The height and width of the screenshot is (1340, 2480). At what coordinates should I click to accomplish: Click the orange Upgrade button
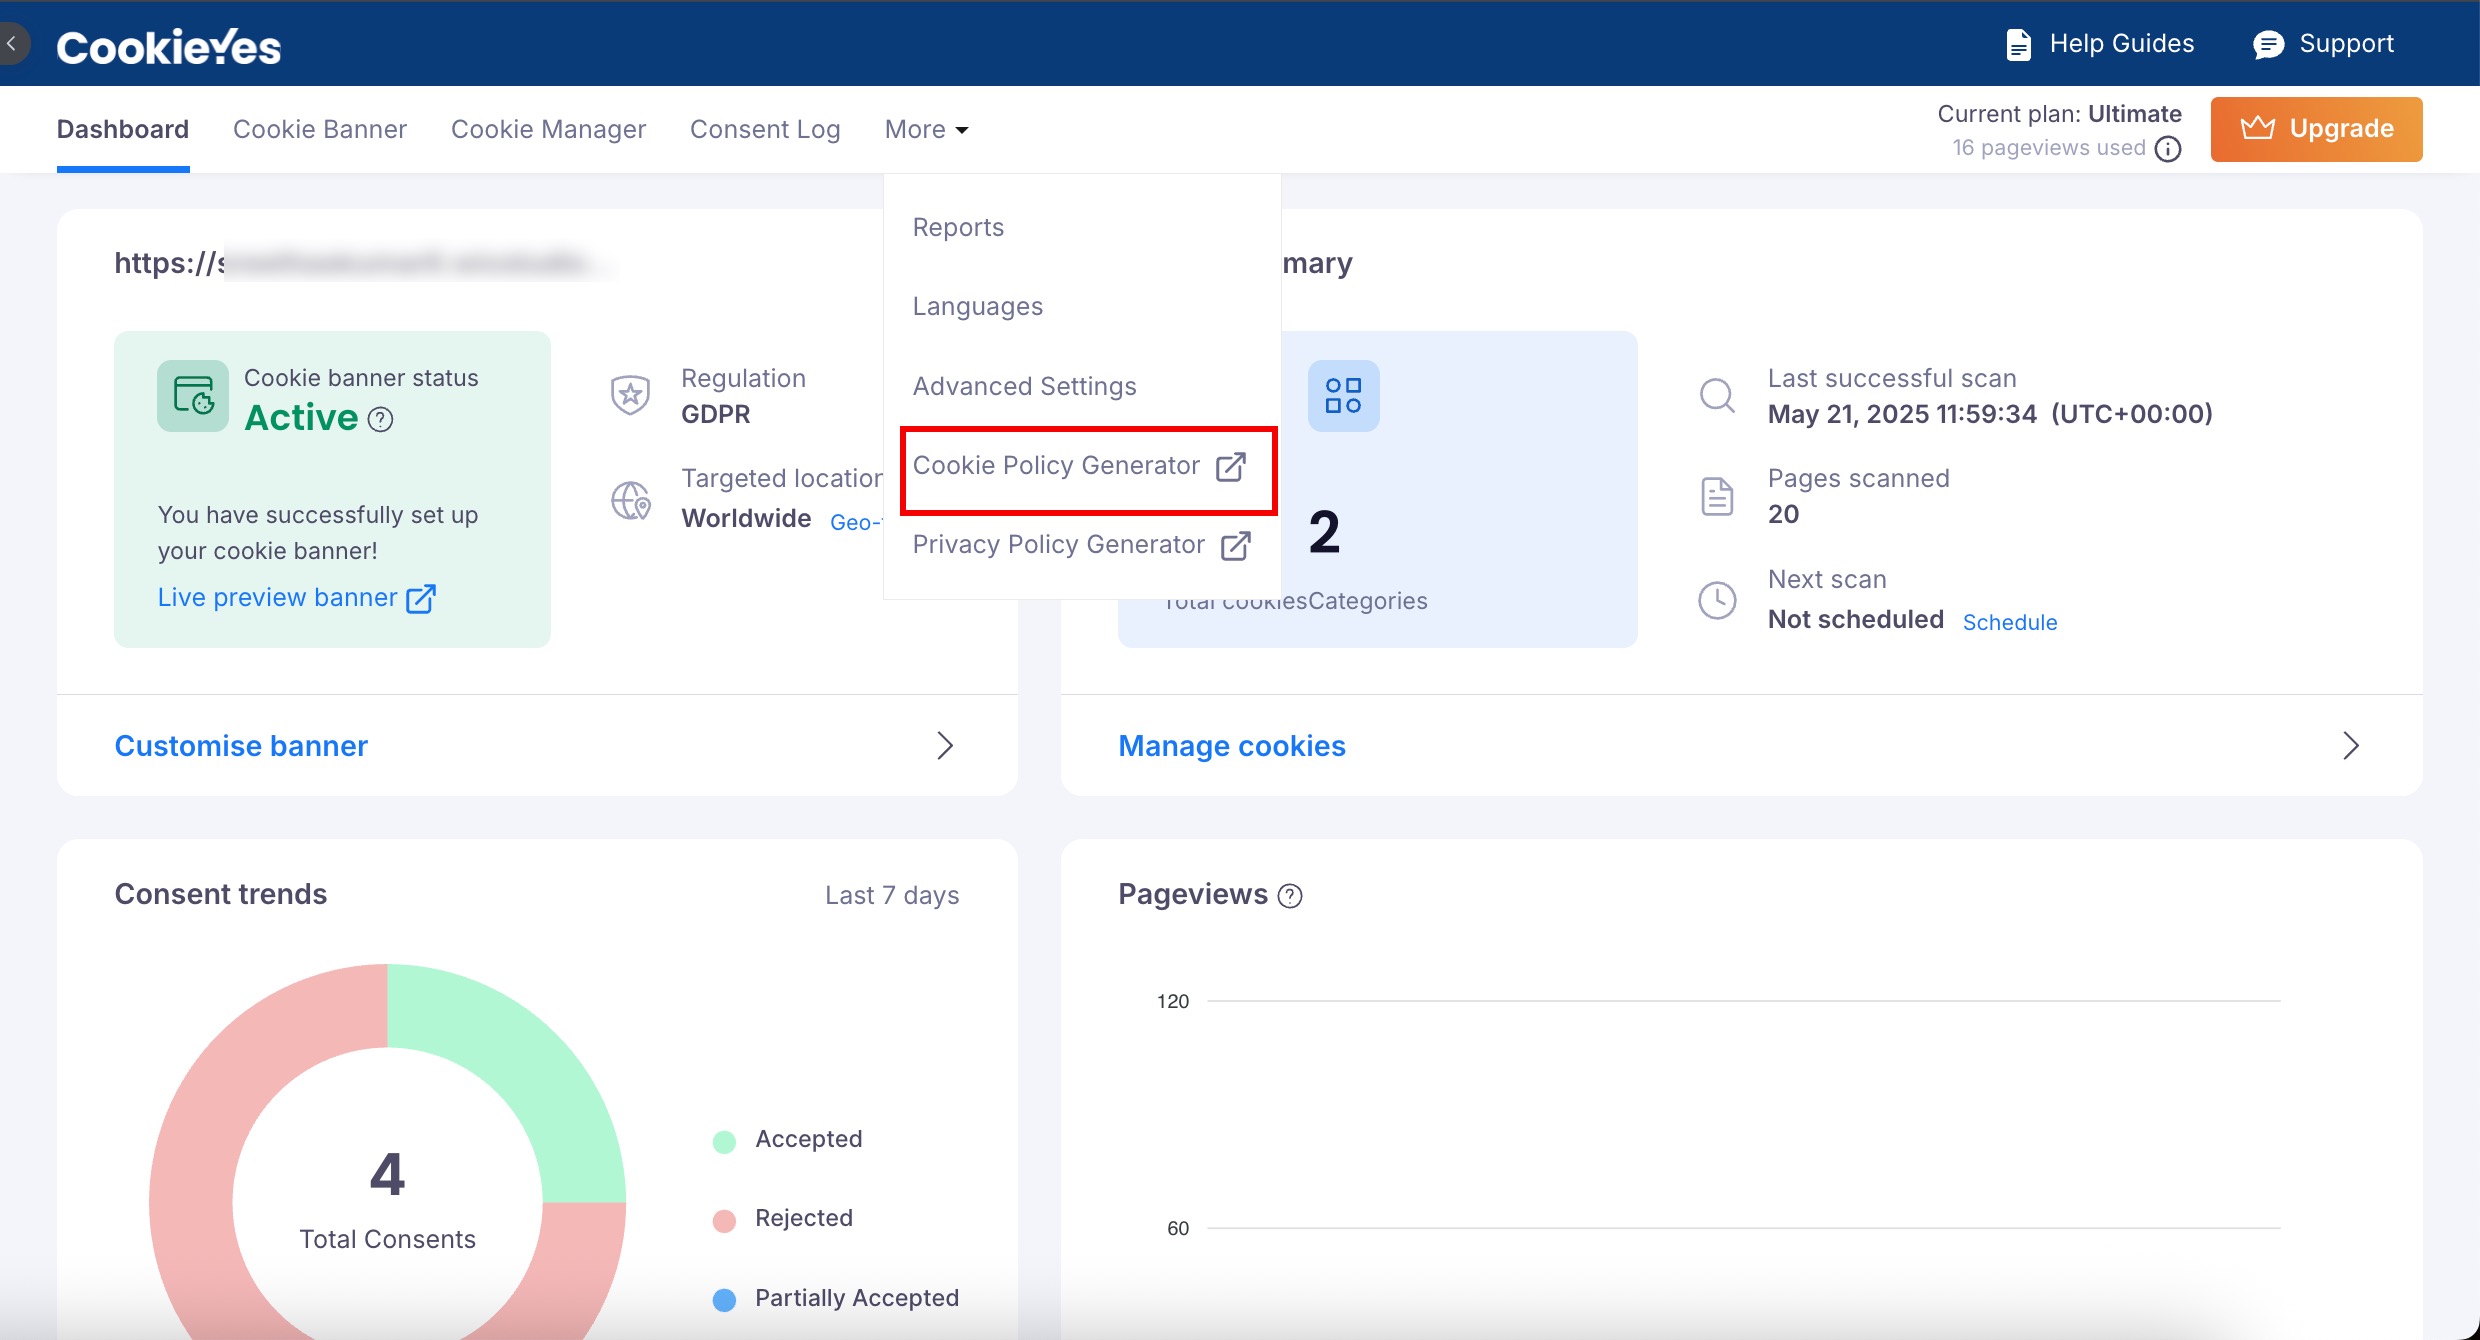2316,129
